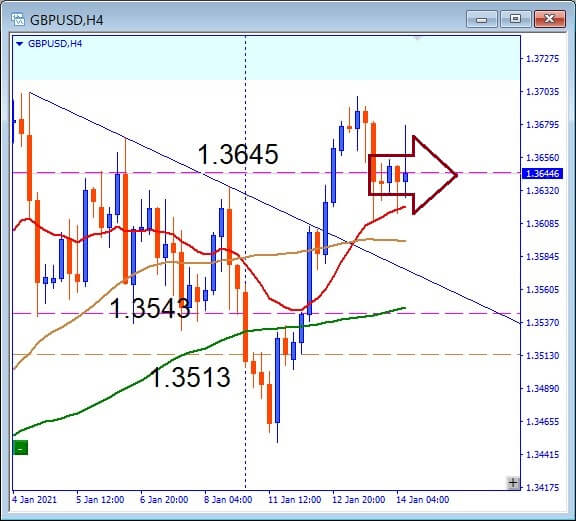Click the 1.35130 price scale value
The height and width of the screenshot is (521, 576).
click(x=543, y=356)
